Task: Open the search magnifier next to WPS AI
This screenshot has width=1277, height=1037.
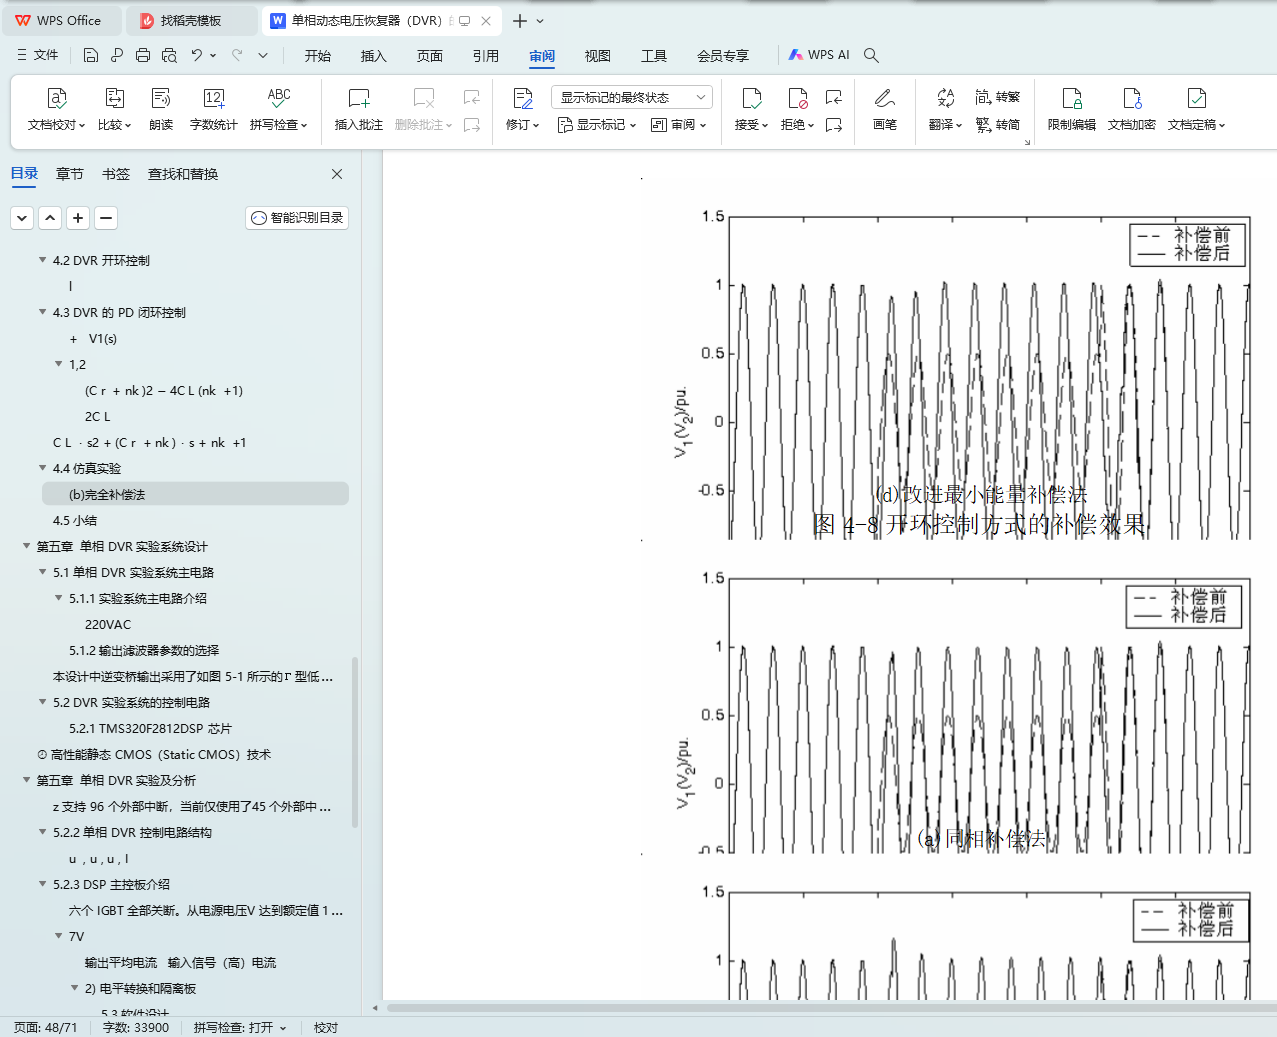Action: pyautogui.click(x=871, y=55)
